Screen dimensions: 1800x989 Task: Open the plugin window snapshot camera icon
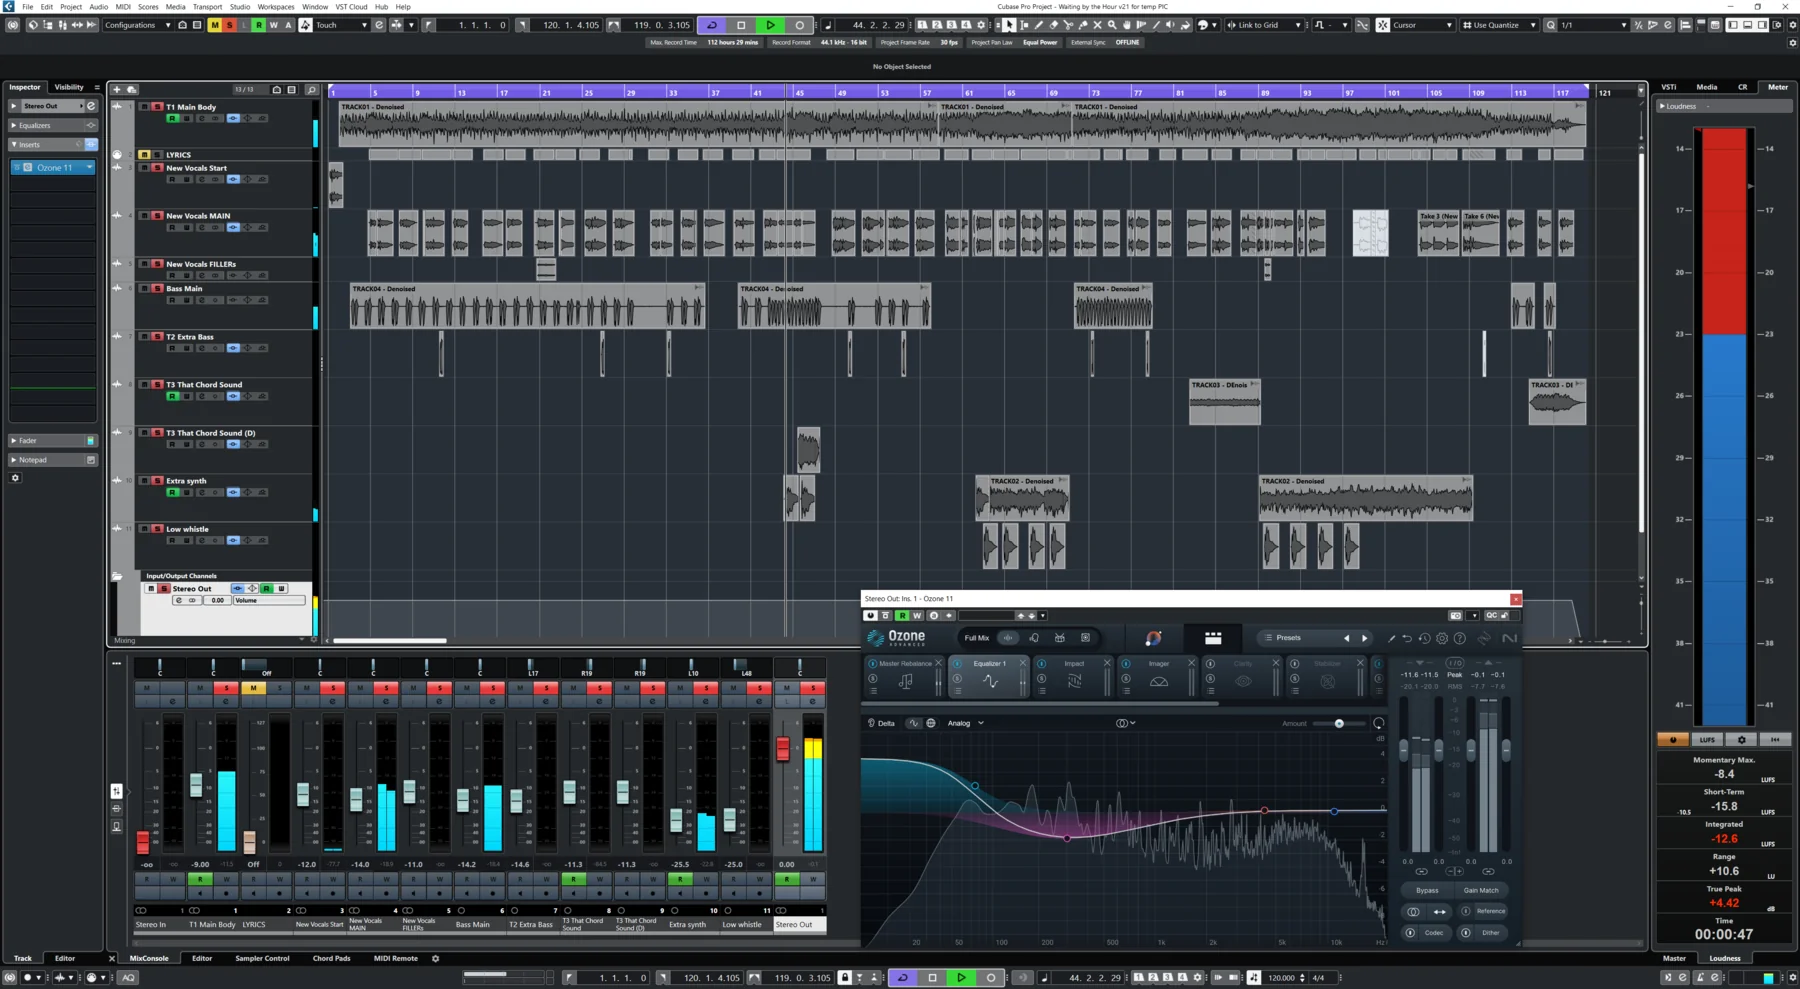(1456, 616)
